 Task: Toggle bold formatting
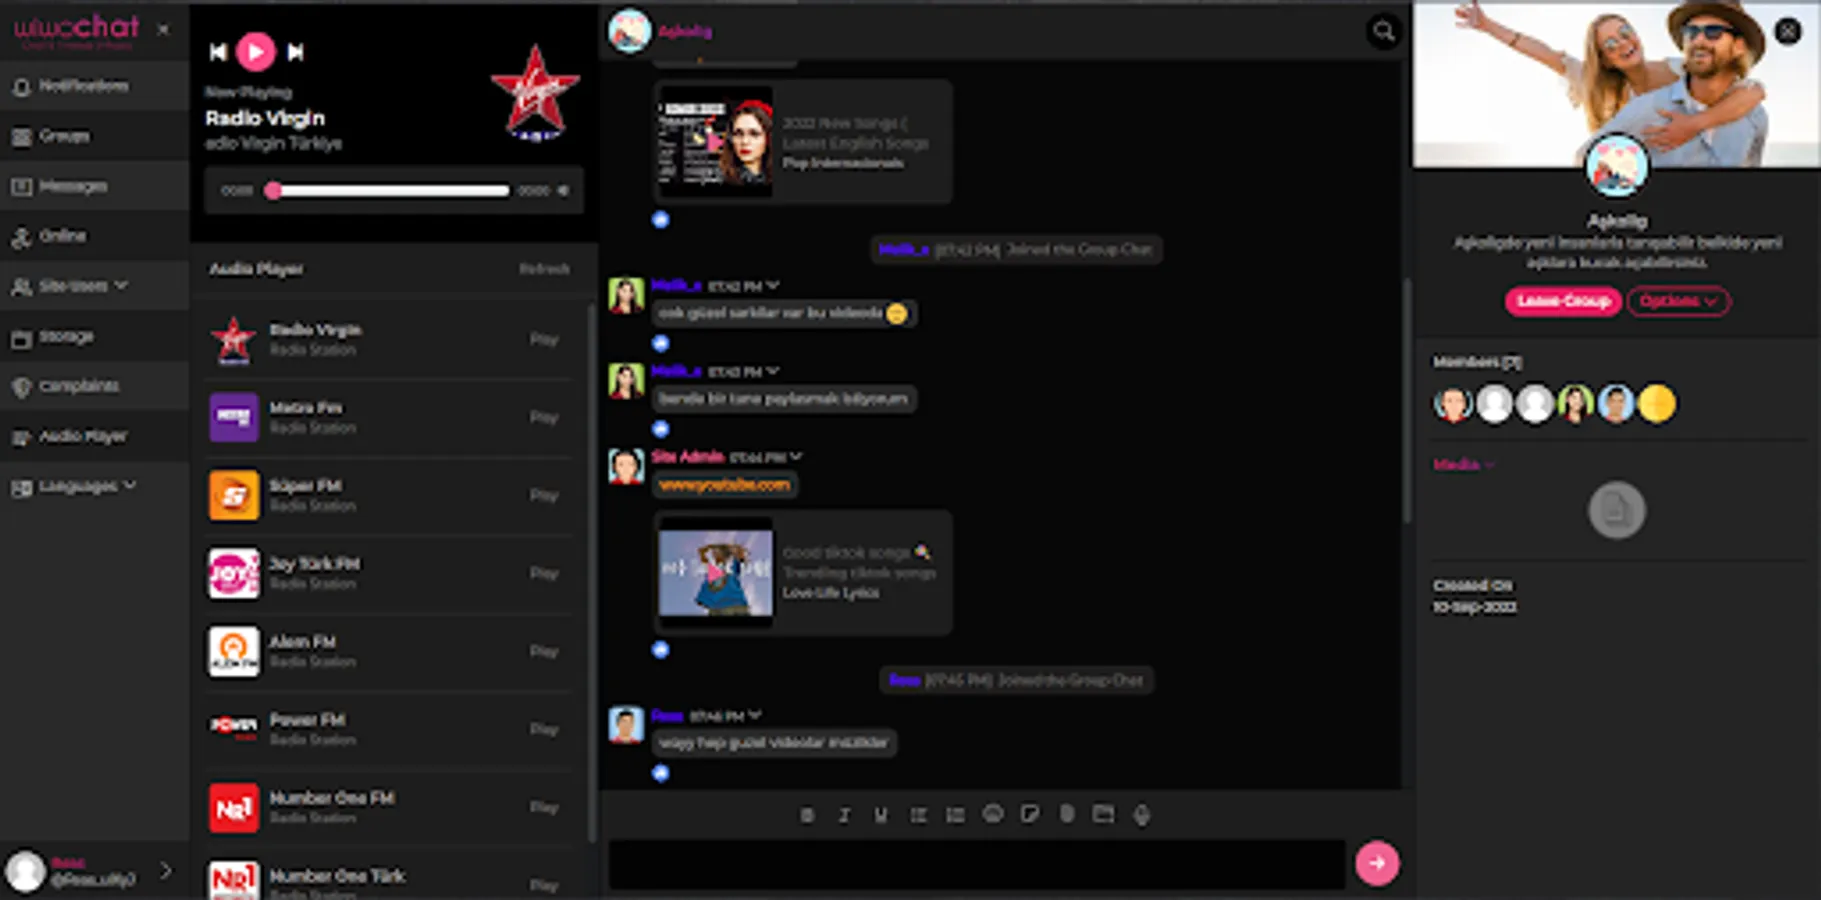pyautogui.click(x=807, y=815)
